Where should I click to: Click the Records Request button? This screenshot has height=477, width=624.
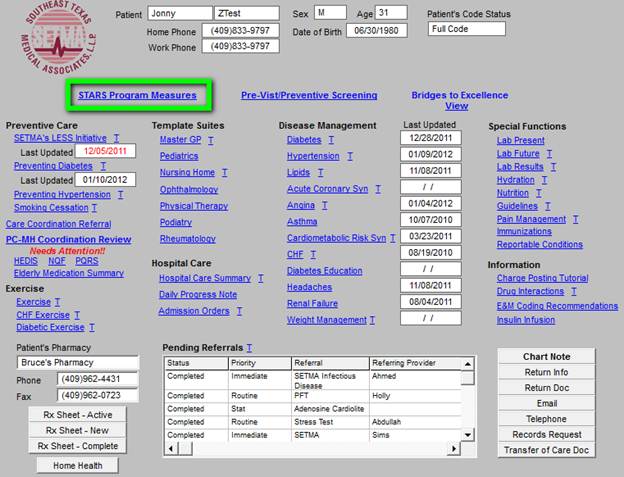(x=546, y=434)
